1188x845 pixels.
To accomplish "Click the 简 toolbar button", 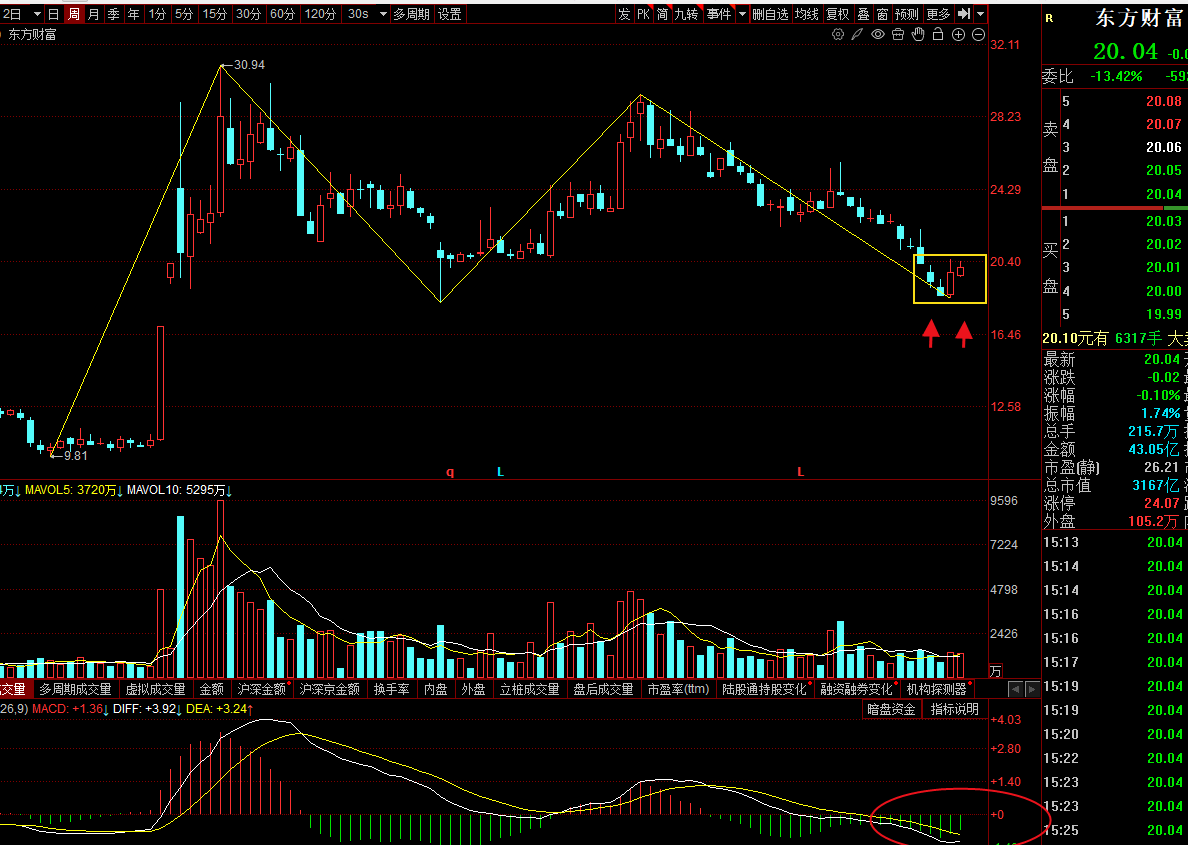I will (663, 14).
